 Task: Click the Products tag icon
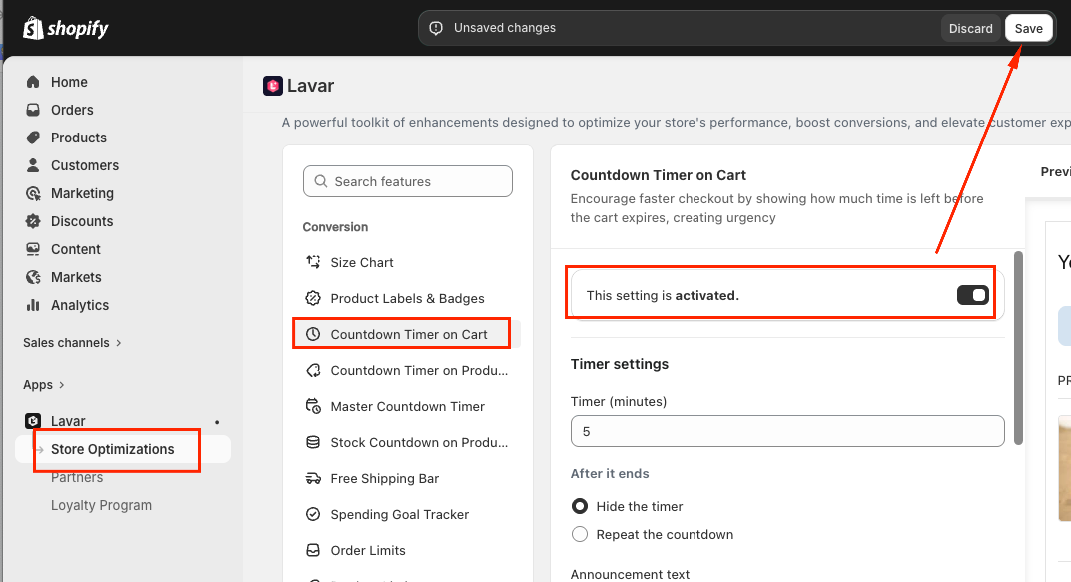click(33, 137)
